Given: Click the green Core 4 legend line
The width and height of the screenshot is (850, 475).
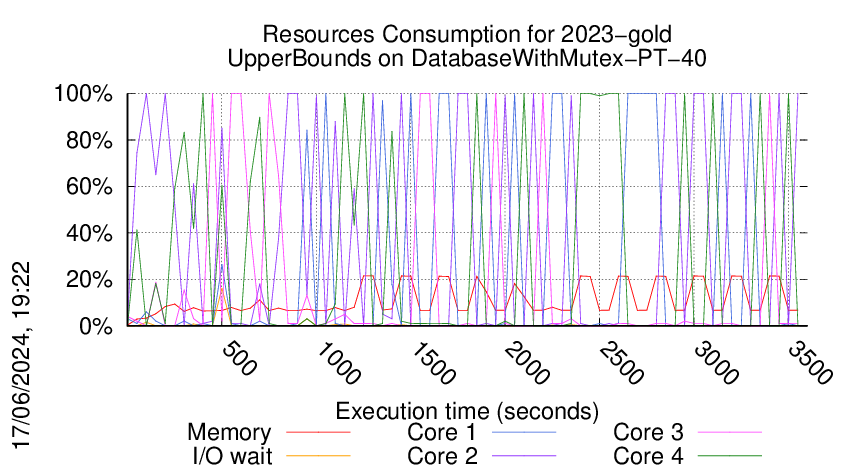Looking at the screenshot, I should (730, 456).
